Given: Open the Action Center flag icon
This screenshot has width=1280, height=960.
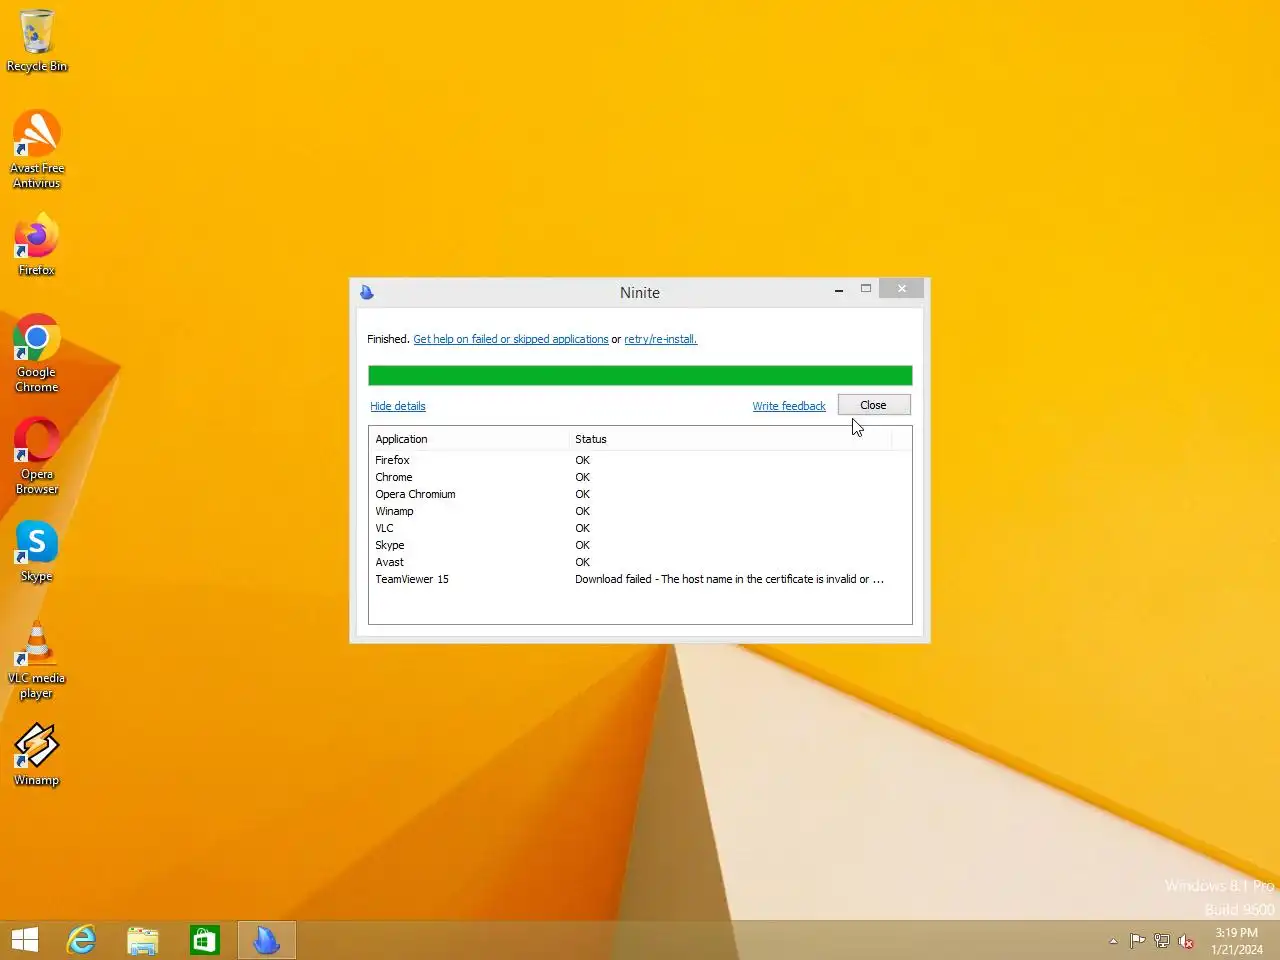Looking at the screenshot, I should tap(1137, 941).
